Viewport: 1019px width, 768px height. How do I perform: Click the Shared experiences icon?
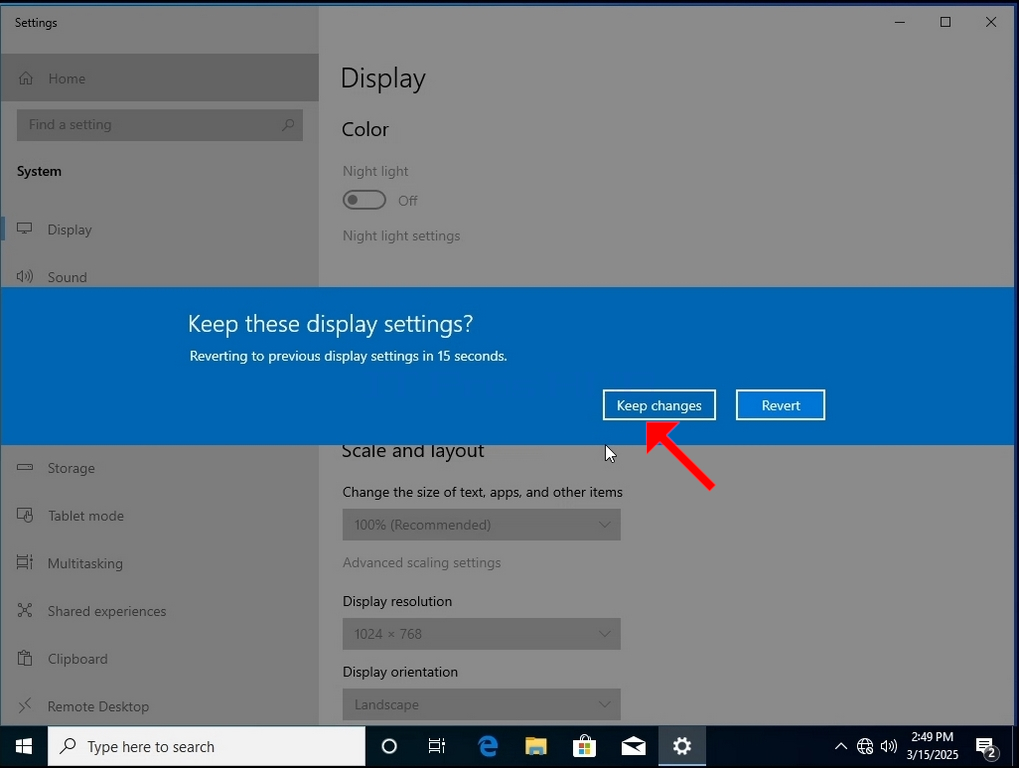pyautogui.click(x=25, y=610)
